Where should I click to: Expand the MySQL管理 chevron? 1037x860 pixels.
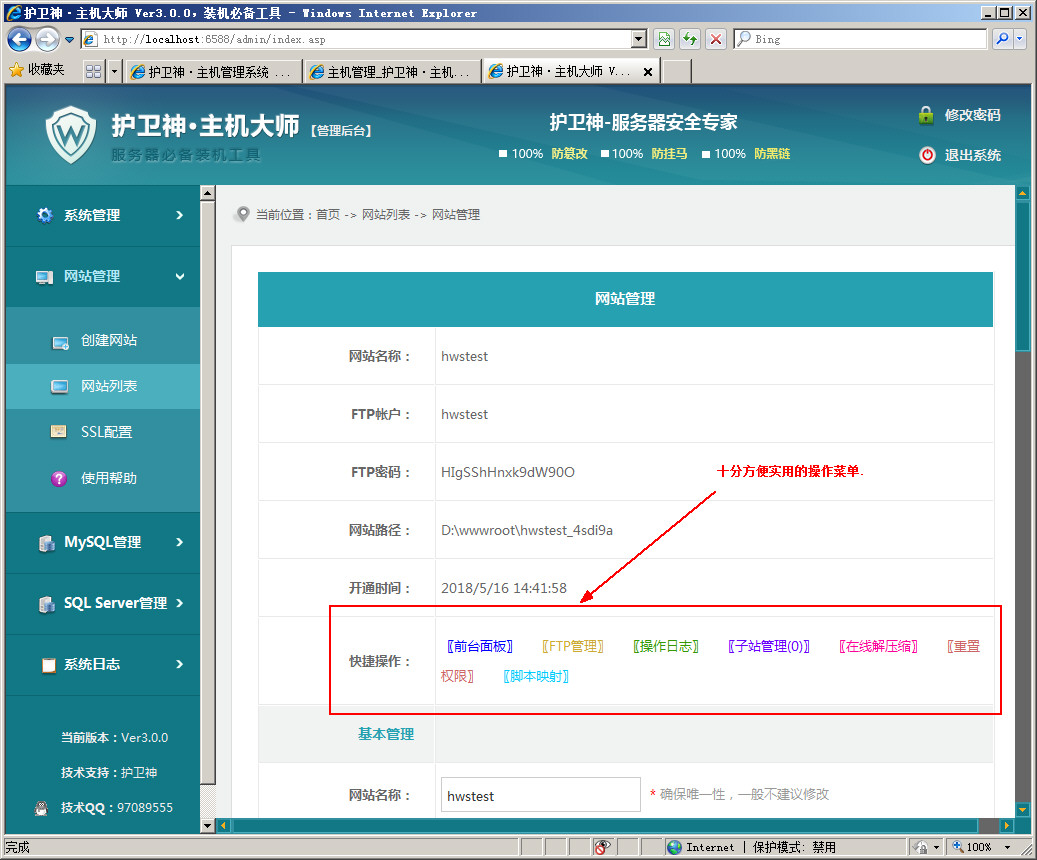[180, 542]
